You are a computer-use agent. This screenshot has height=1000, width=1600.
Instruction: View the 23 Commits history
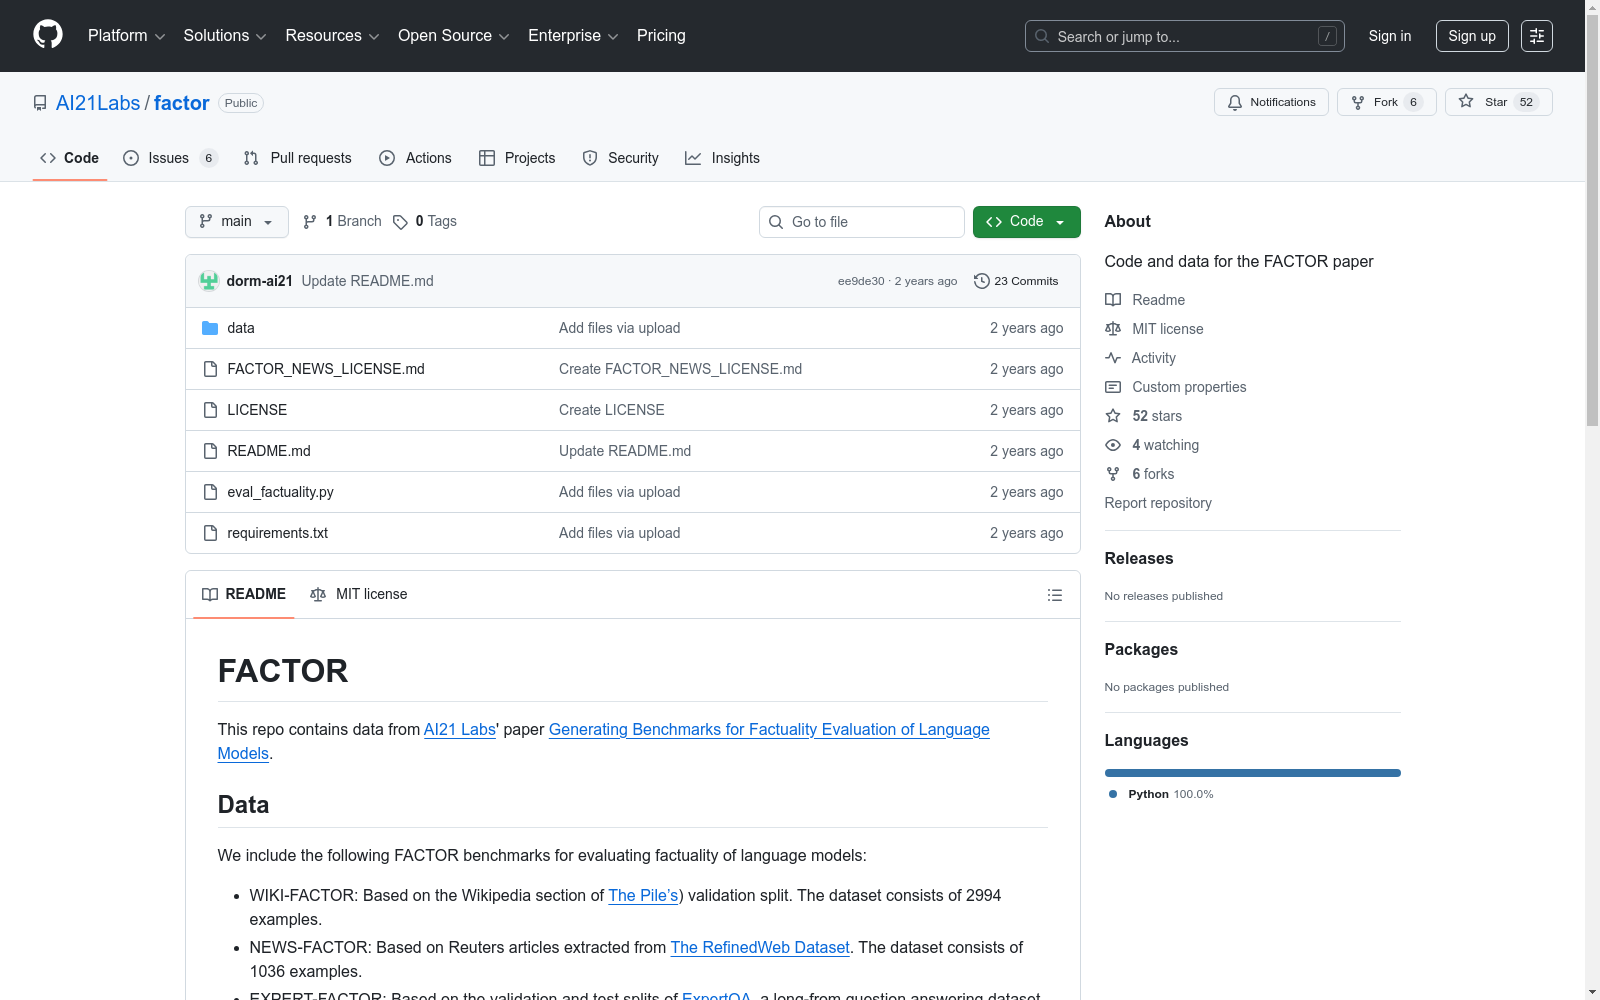(1016, 281)
